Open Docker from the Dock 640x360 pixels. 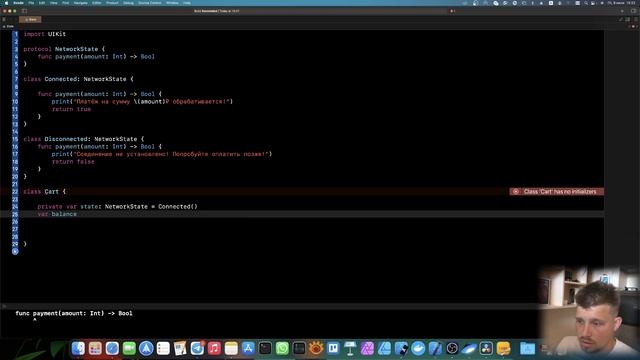coord(418,348)
